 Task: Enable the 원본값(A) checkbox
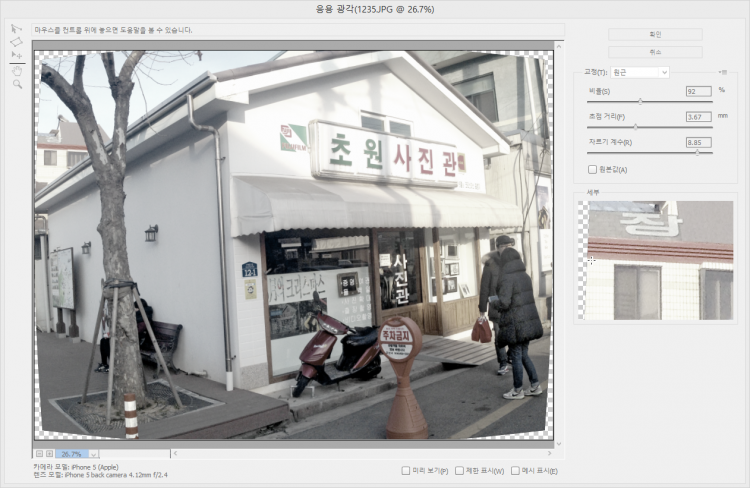point(593,169)
